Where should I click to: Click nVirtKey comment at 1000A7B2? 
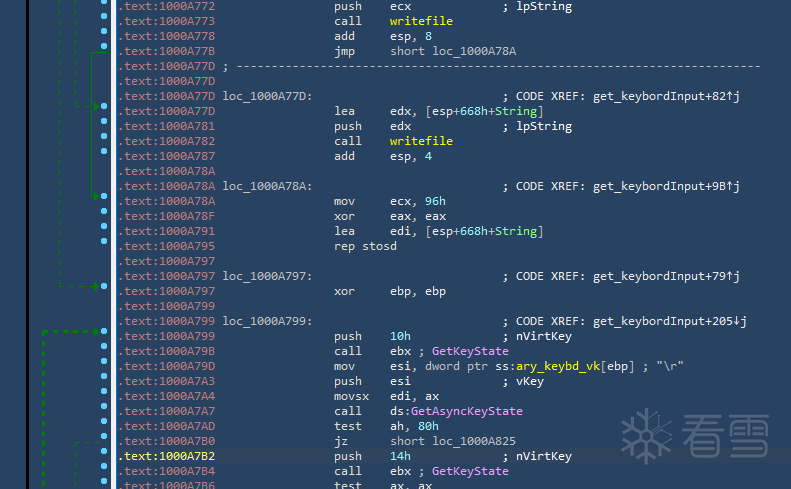click(x=544, y=456)
